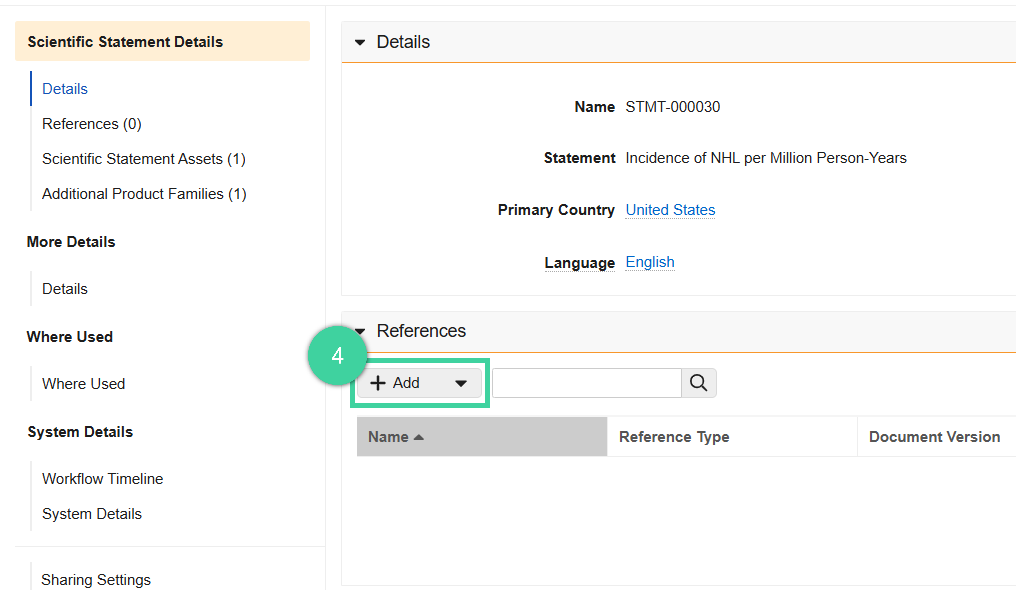This screenshot has height=590, width=1016.
Task: Navigate to the Where Used section
Action: [x=83, y=383]
